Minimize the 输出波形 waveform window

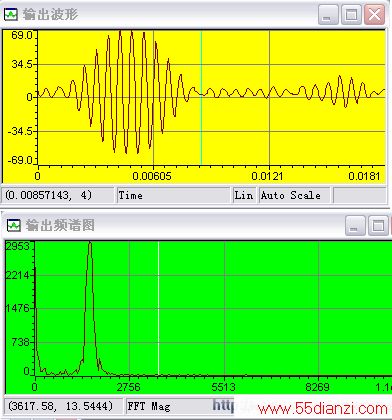[x=328, y=15]
